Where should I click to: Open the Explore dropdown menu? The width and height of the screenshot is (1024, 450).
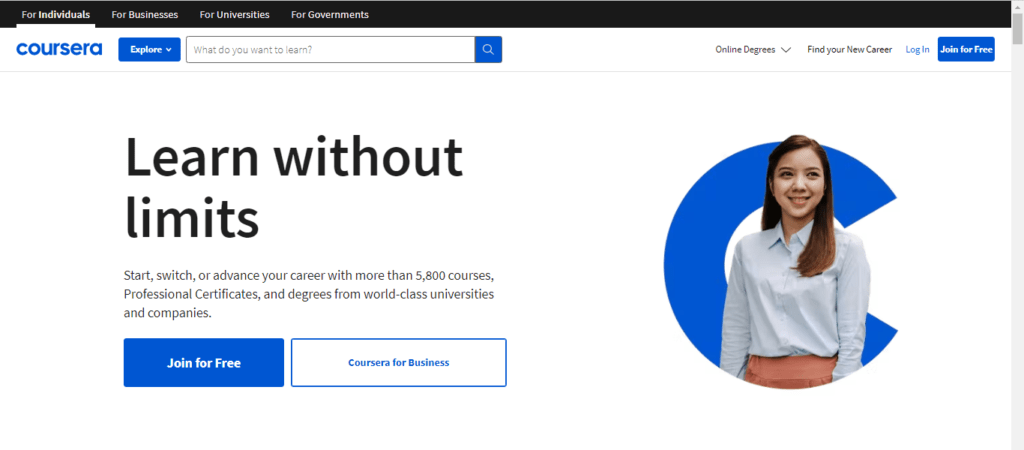150,50
